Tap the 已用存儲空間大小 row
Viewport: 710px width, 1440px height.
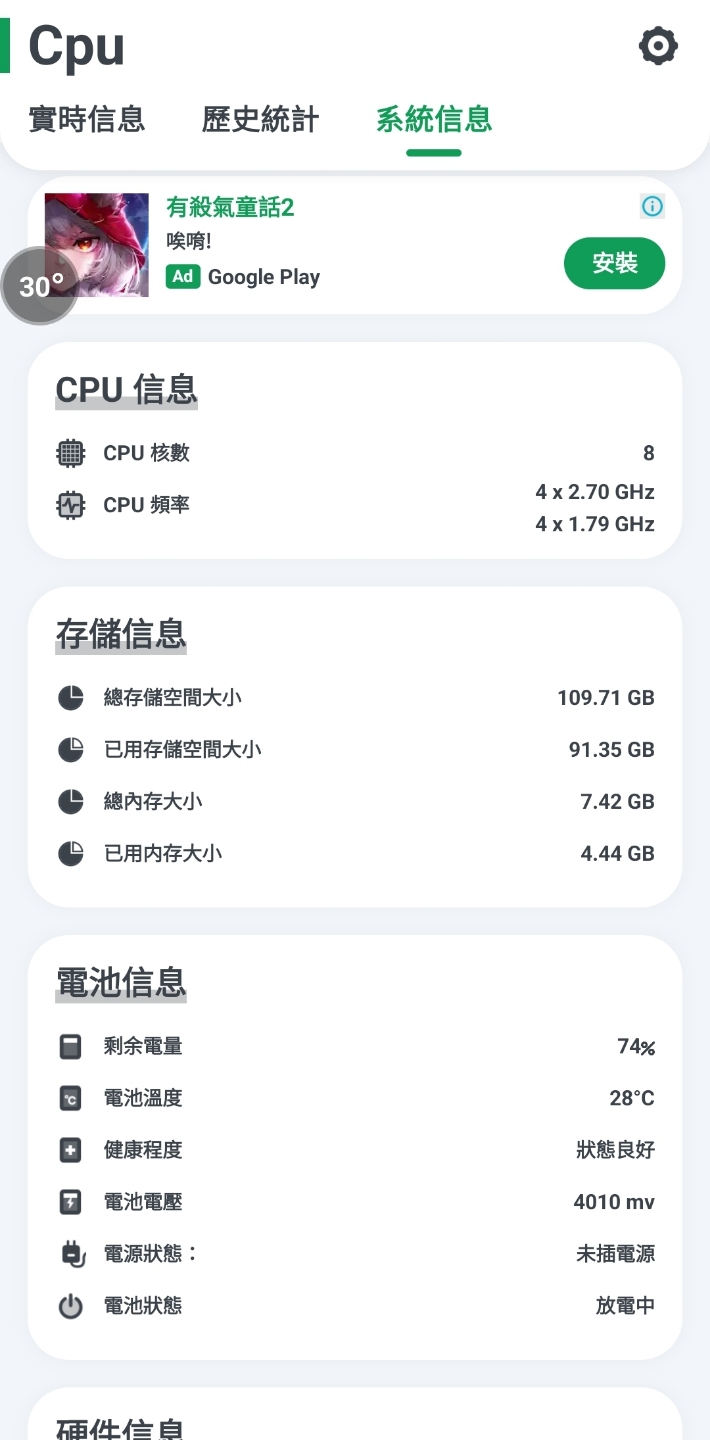coord(355,749)
